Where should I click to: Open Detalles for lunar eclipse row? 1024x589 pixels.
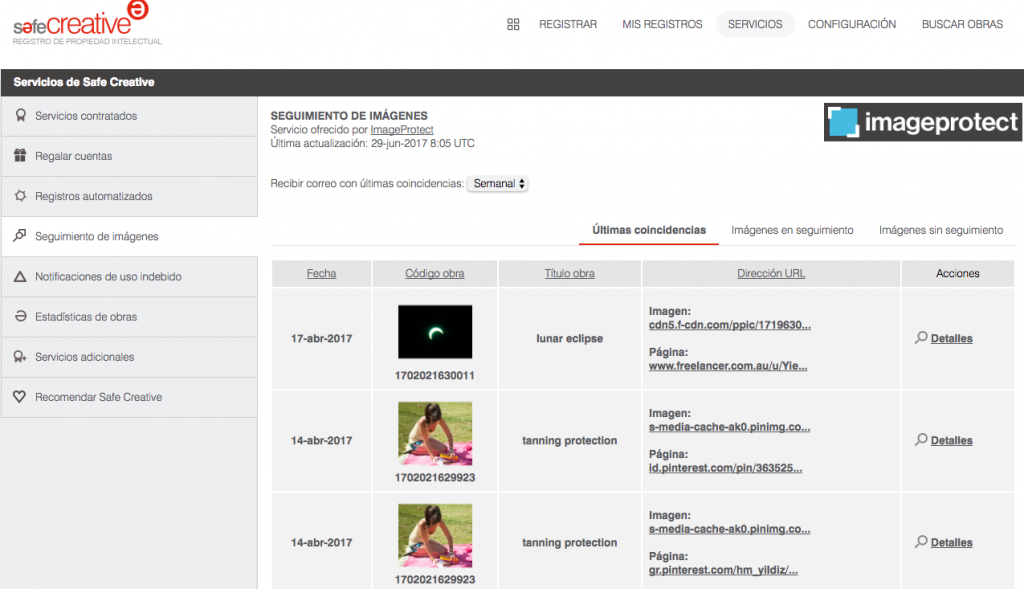click(x=951, y=339)
